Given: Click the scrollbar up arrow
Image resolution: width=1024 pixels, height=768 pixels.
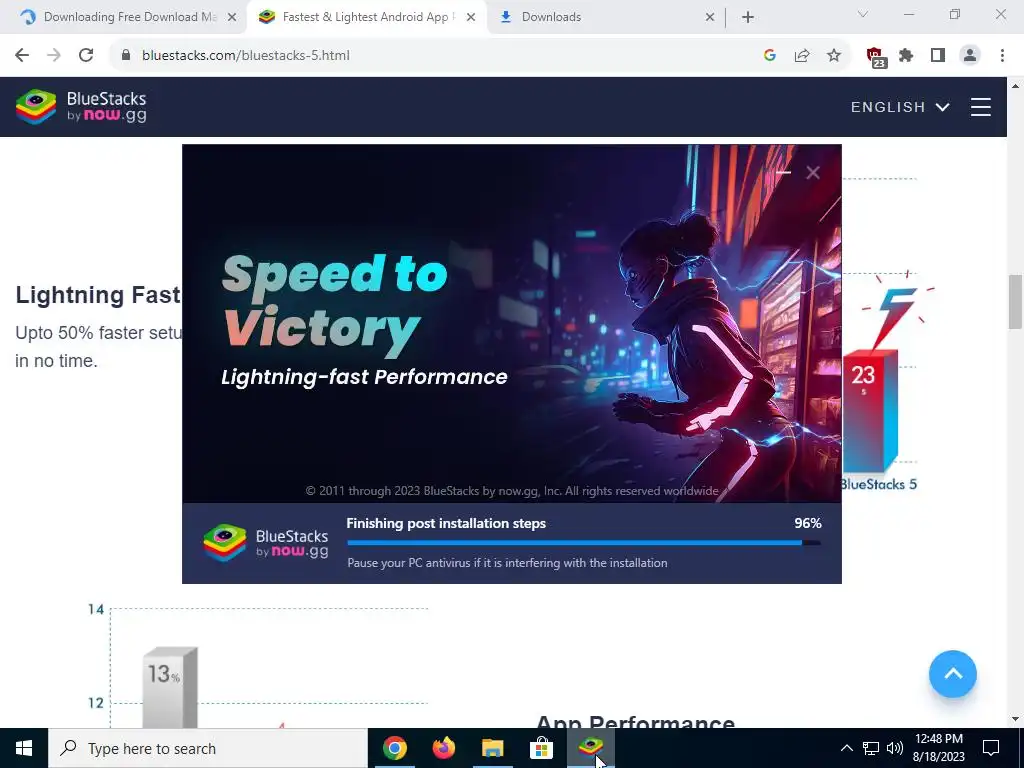Looking at the screenshot, I should pyautogui.click(x=1016, y=85).
